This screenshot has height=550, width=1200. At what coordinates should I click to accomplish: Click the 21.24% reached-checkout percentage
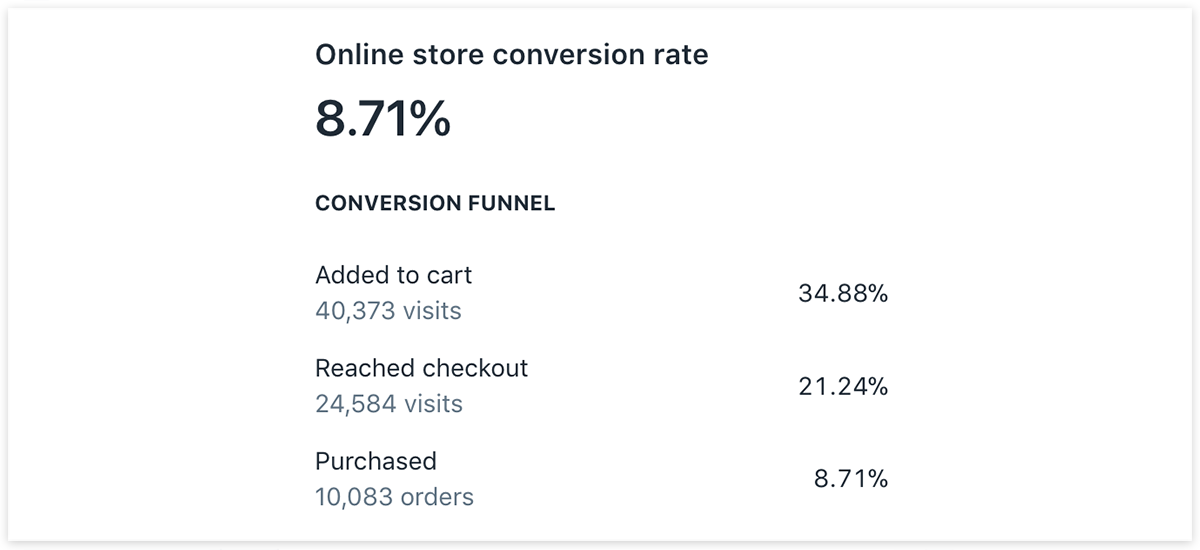click(x=843, y=386)
